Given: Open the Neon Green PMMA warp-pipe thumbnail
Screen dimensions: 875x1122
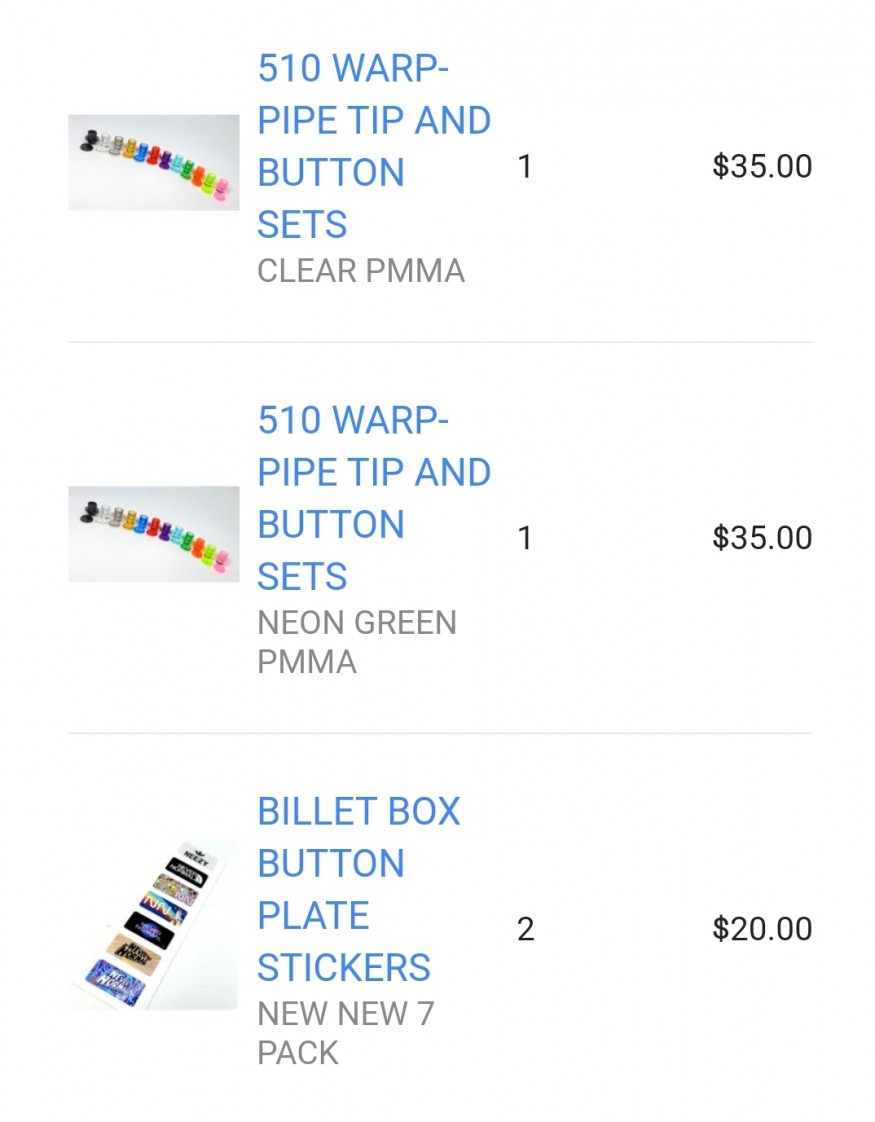Looking at the screenshot, I should (154, 534).
